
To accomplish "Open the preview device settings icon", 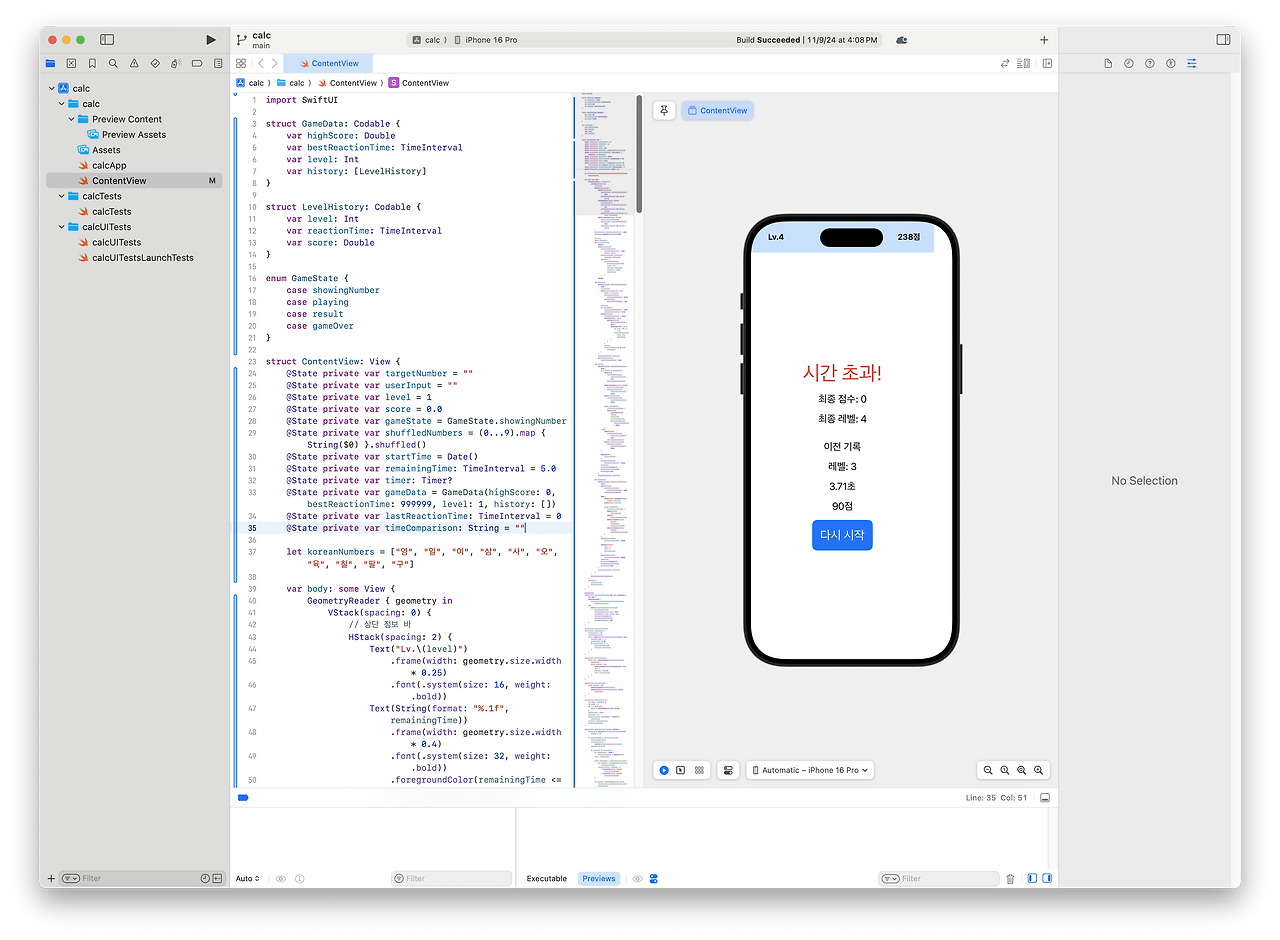I will [728, 770].
